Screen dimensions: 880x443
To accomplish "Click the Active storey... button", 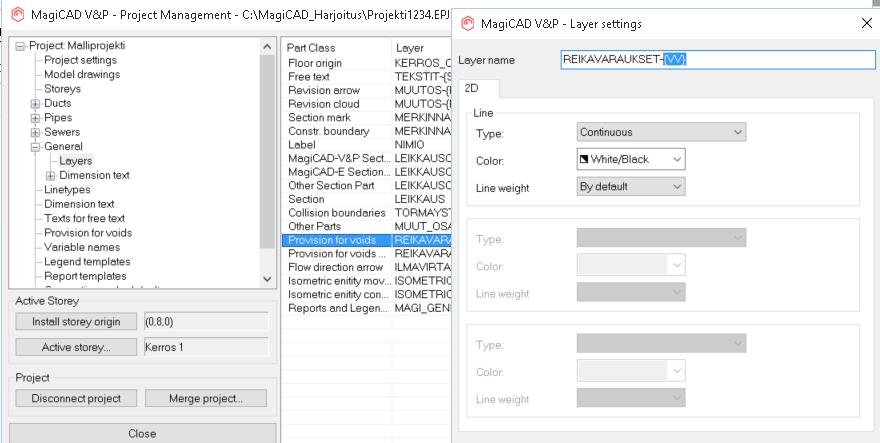I will click(x=76, y=347).
